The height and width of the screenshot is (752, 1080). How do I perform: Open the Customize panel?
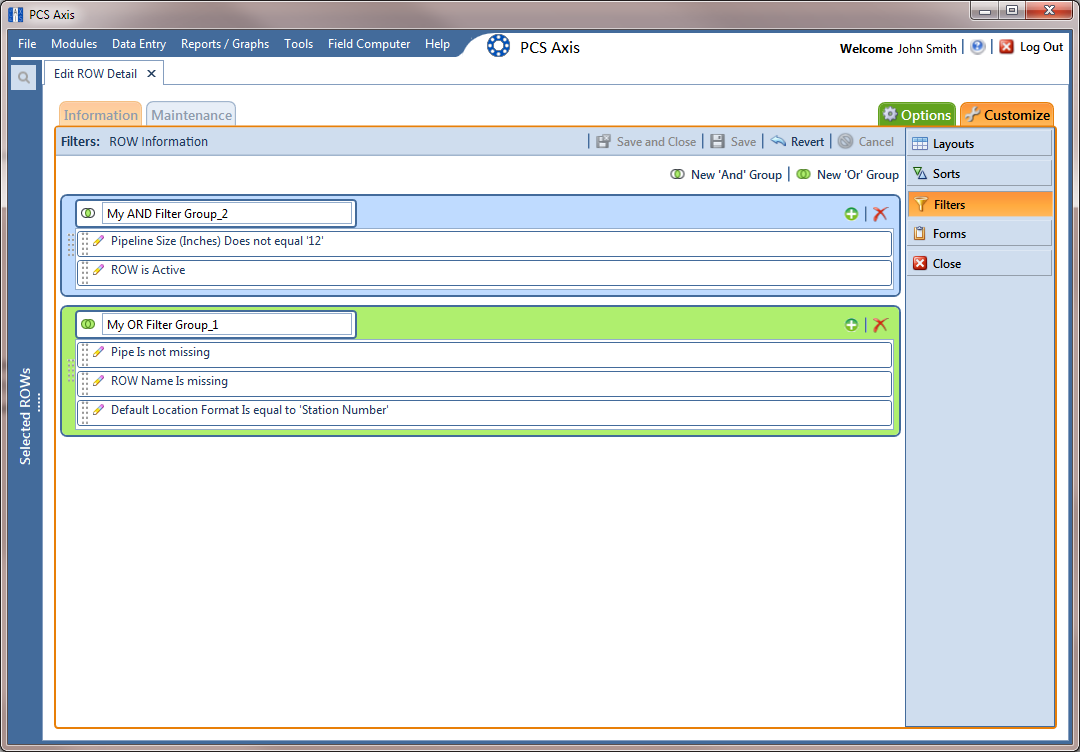(x=1007, y=115)
